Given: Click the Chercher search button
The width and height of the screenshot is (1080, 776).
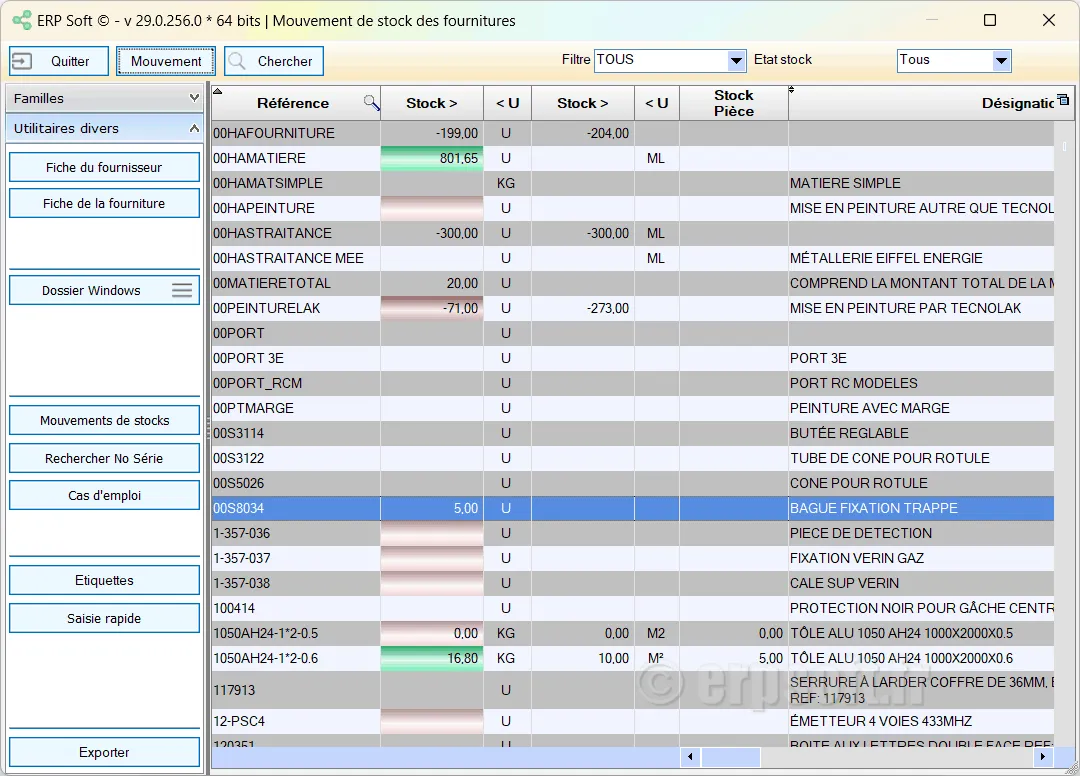Looking at the screenshot, I should [x=274, y=61].
